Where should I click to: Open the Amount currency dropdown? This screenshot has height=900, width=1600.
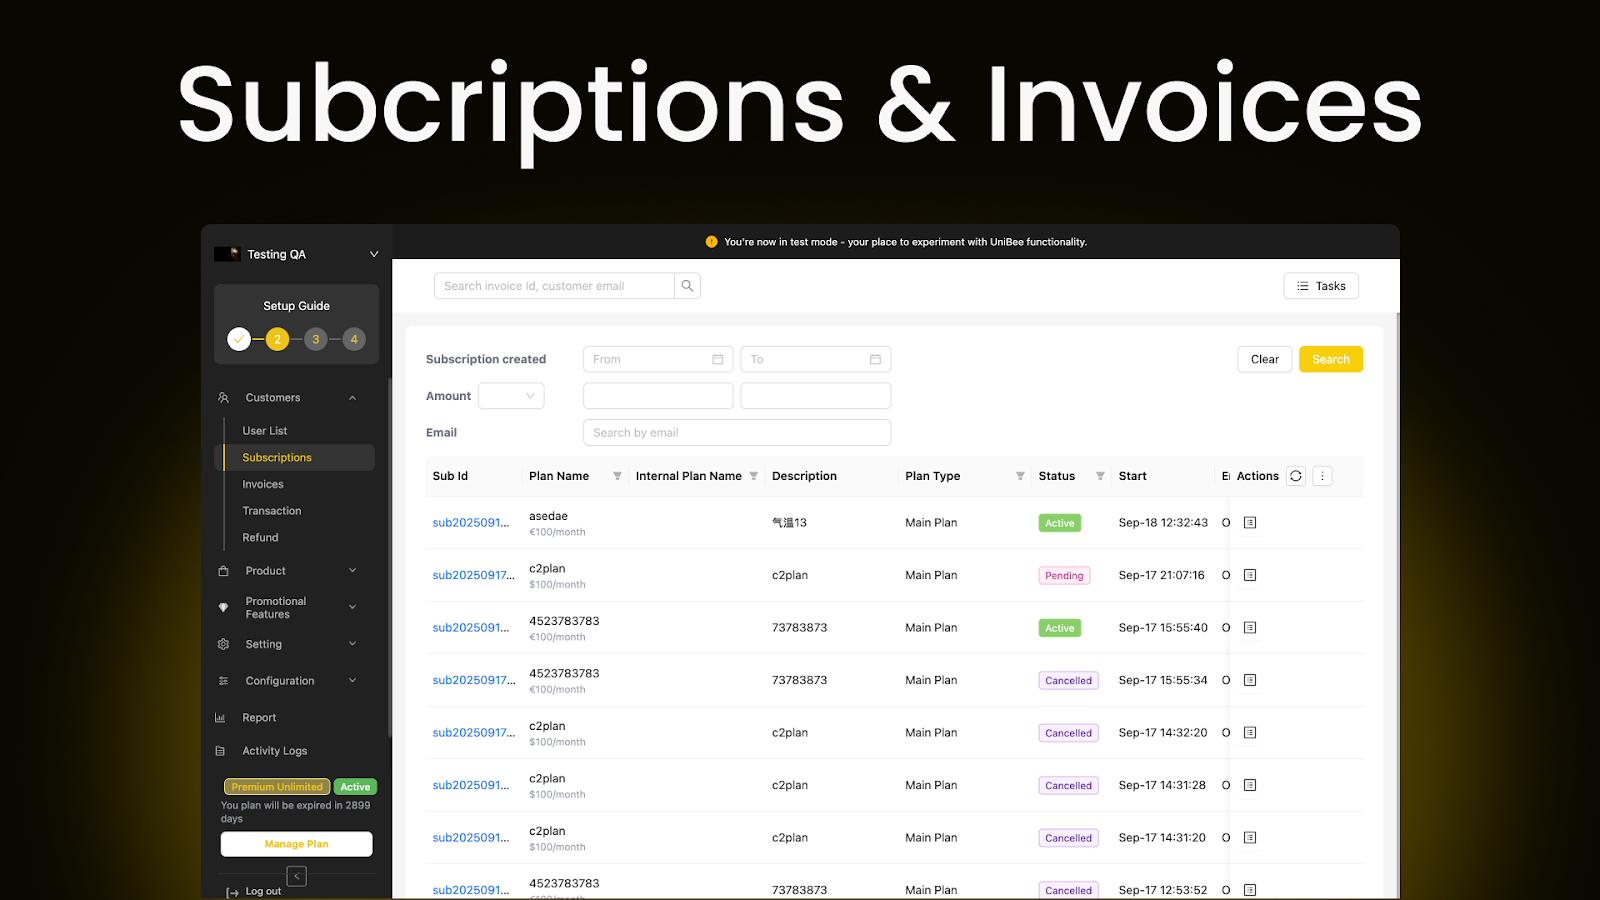coord(510,395)
